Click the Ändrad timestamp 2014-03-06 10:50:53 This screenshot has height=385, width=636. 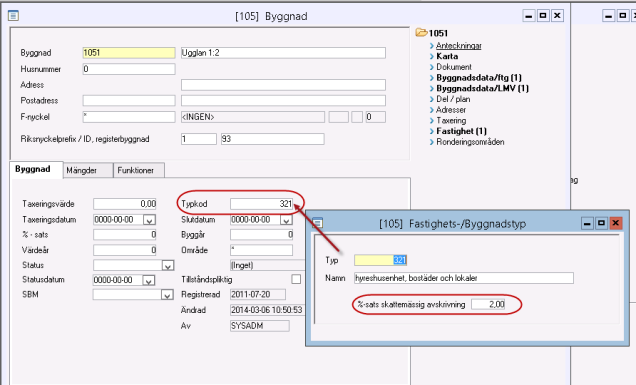[x=267, y=310]
